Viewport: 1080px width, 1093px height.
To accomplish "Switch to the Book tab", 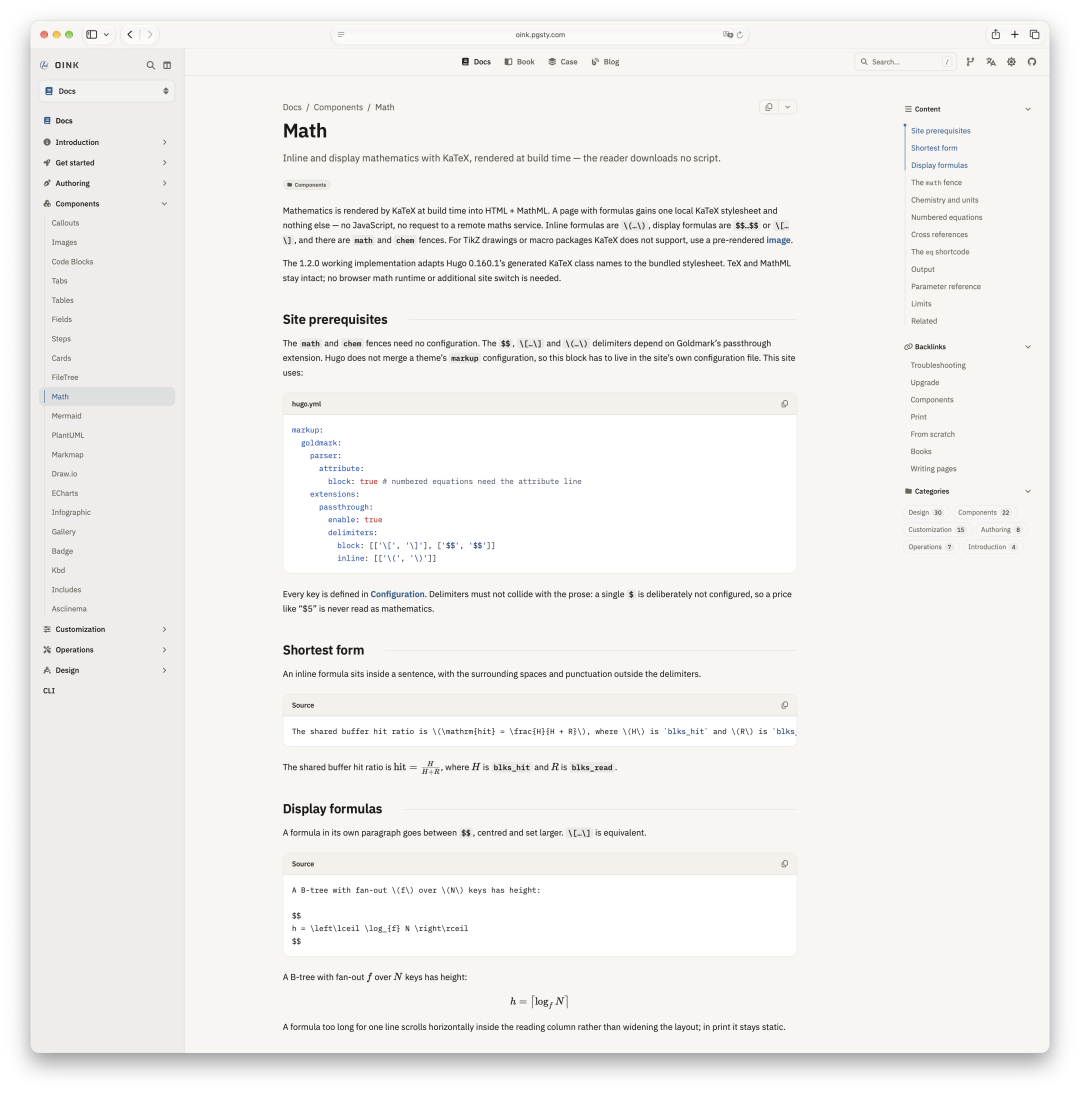I will point(519,62).
